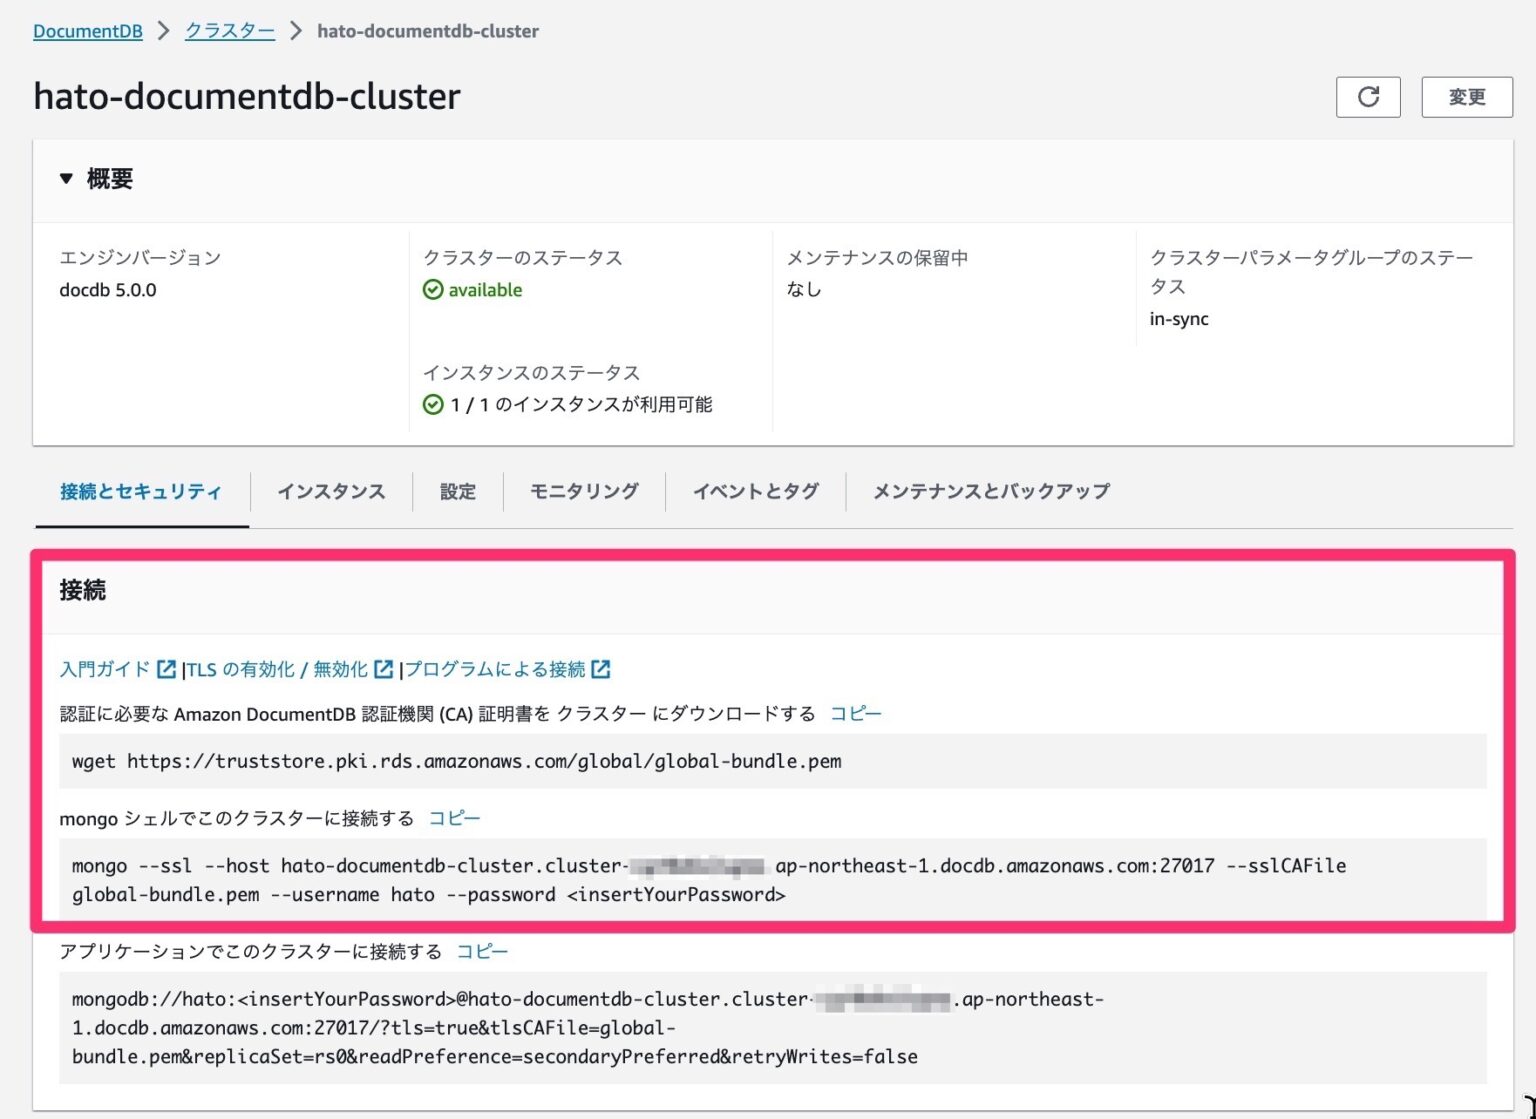The width and height of the screenshot is (1536, 1119).
Task: Click the mongo --ssl command block
Action: tap(773, 880)
